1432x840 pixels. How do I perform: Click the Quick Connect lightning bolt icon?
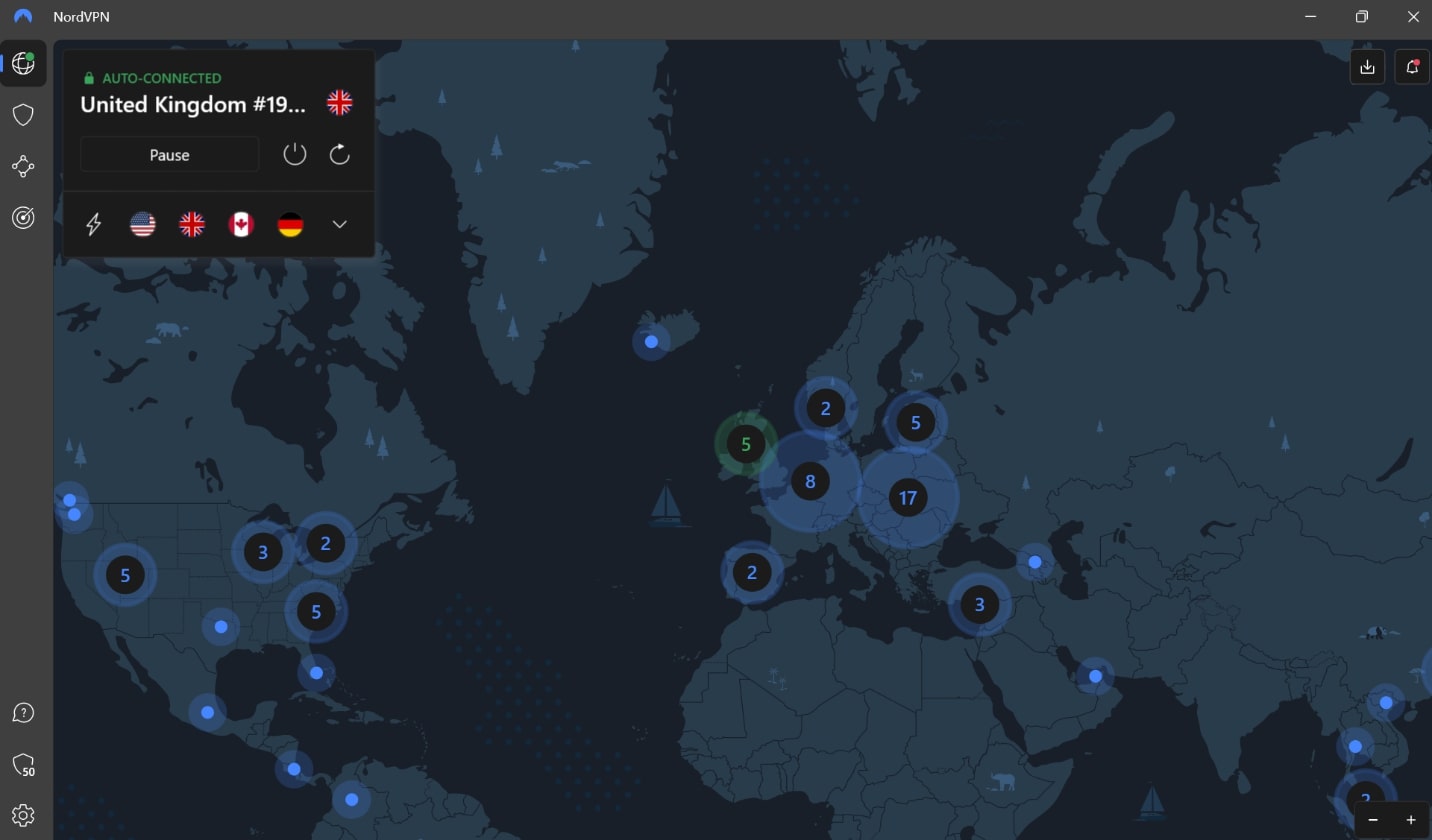(x=94, y=224)
